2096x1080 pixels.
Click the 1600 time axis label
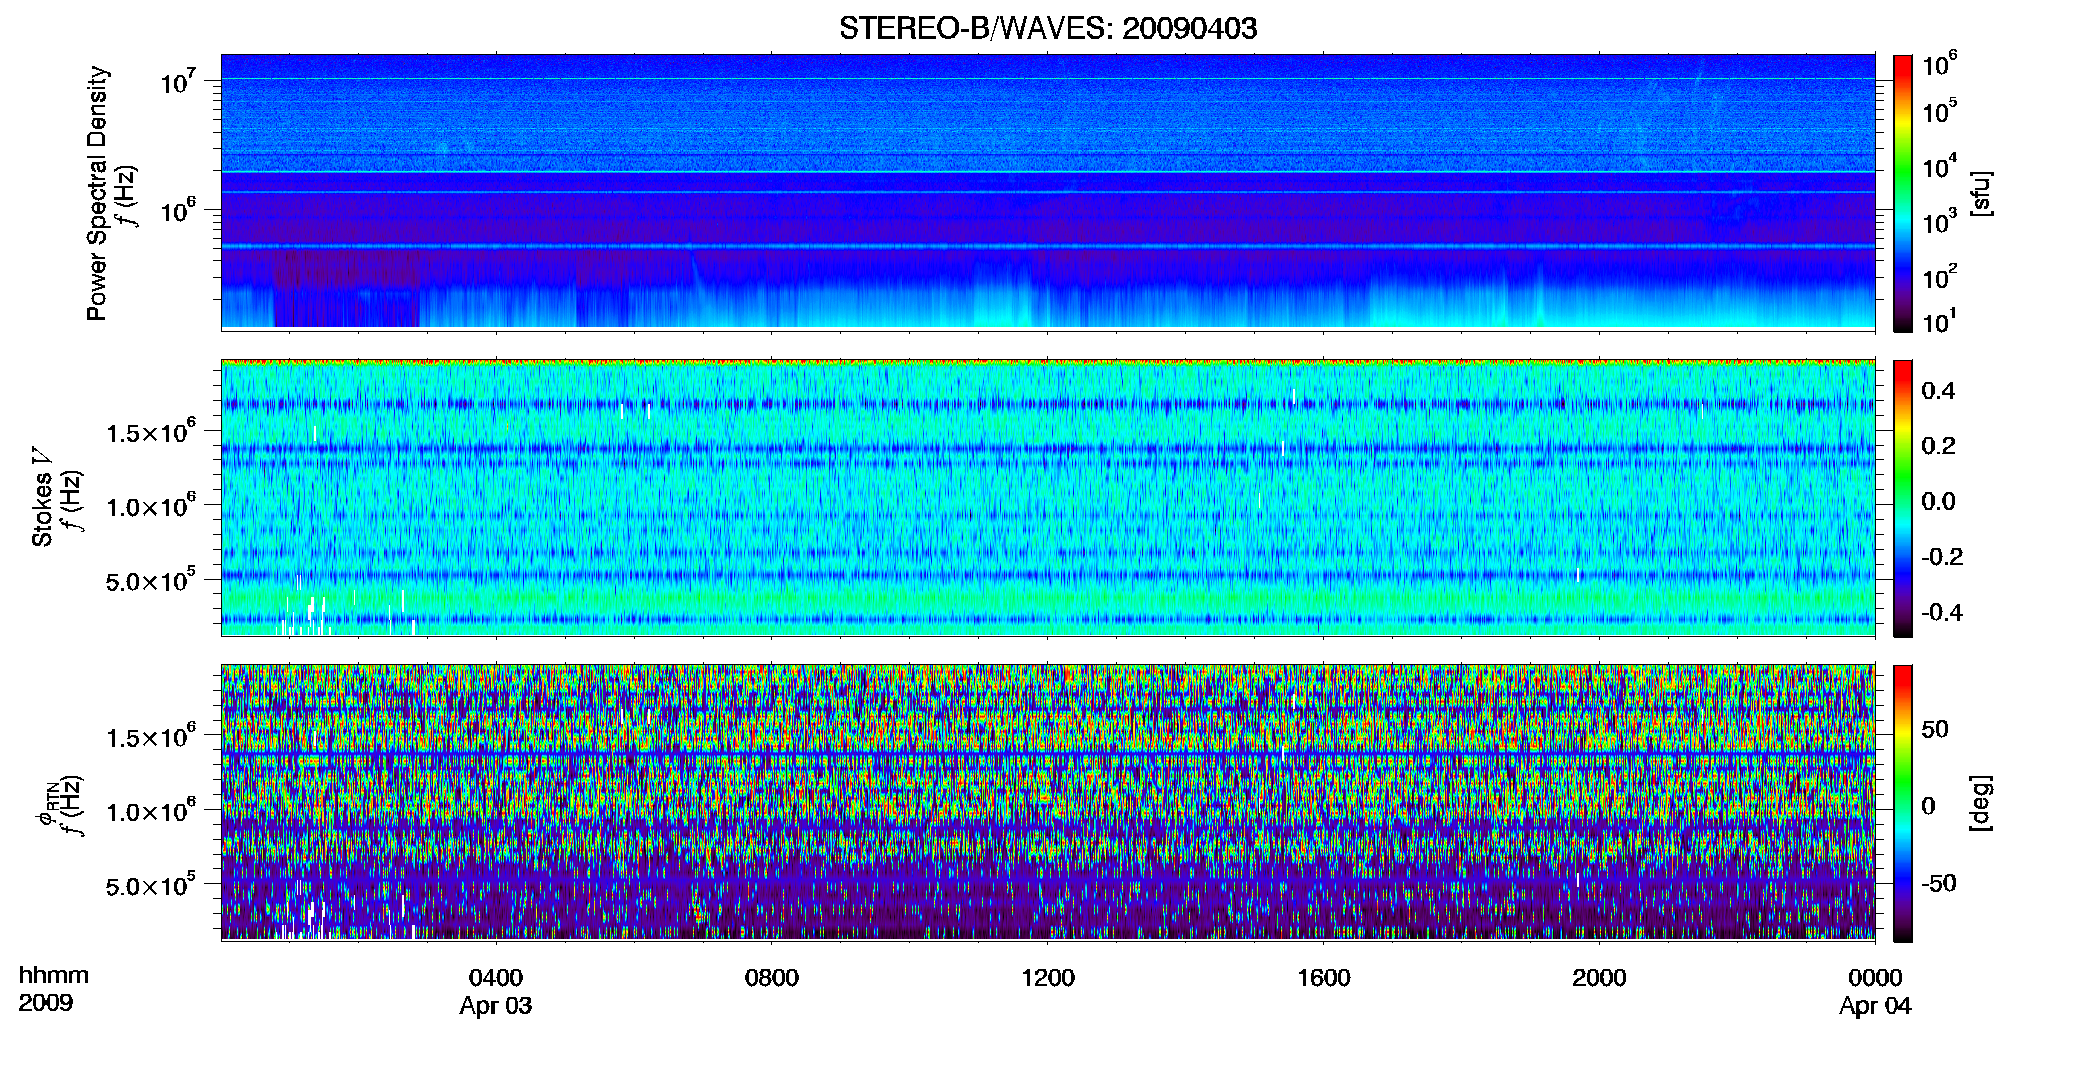click(1324, 978)
